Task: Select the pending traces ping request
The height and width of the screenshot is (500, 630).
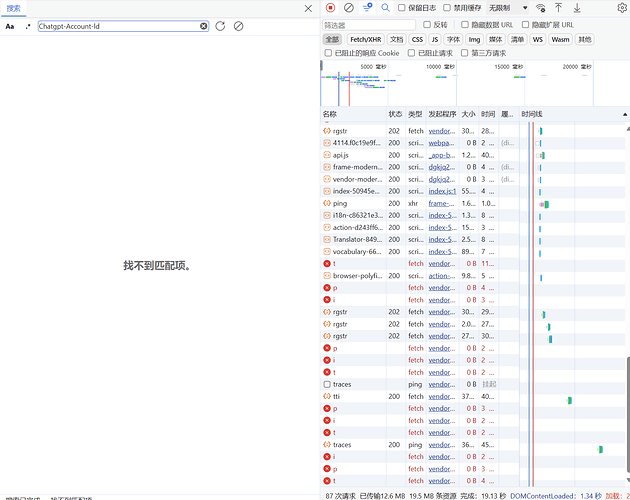Action: coord(420,384)
